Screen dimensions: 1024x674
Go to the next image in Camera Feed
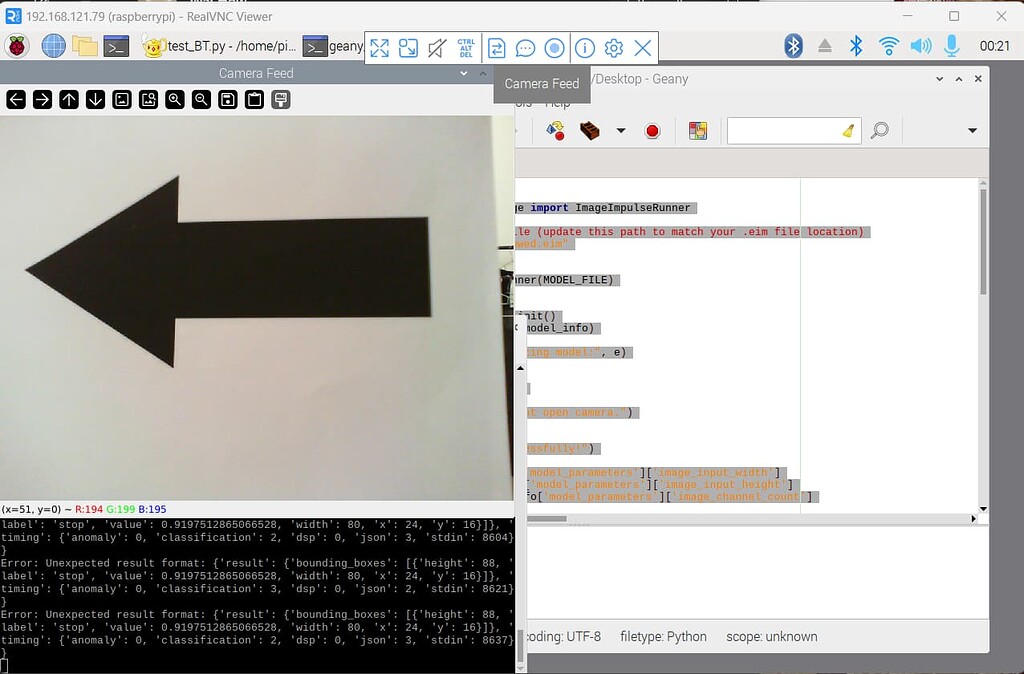(x=43, y=100)
